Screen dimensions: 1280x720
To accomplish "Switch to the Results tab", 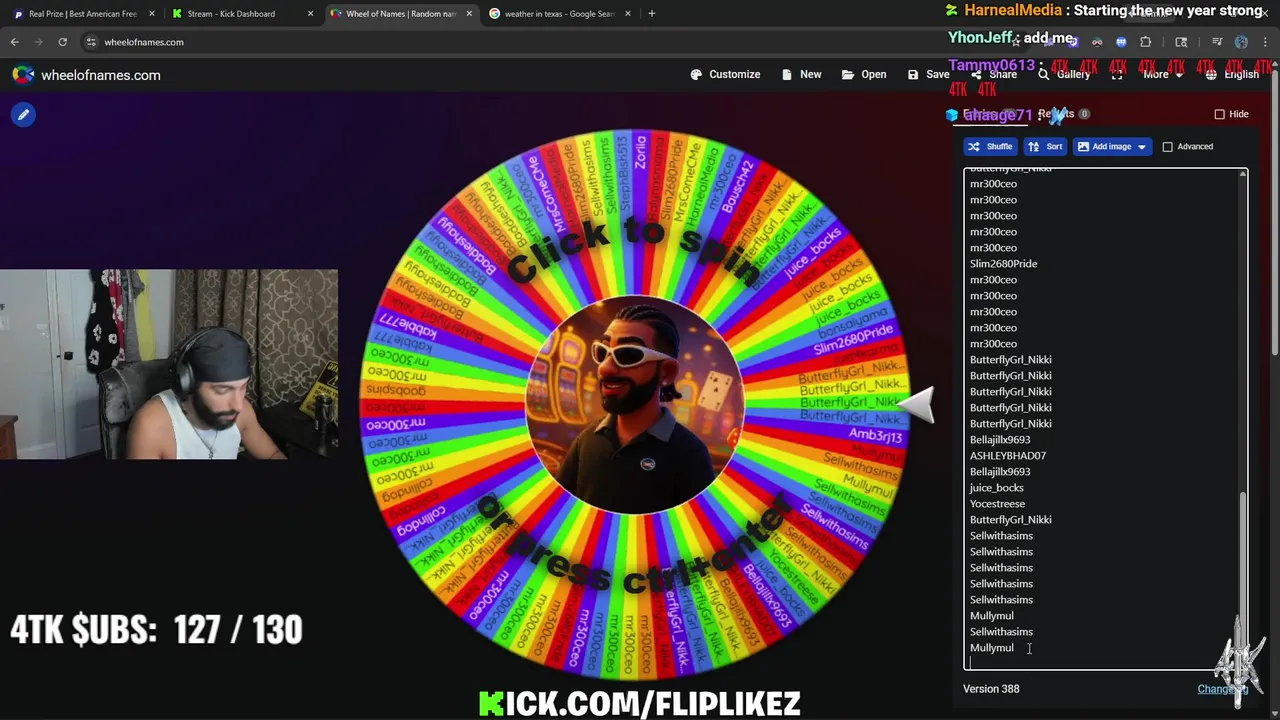I will 1063,114.
